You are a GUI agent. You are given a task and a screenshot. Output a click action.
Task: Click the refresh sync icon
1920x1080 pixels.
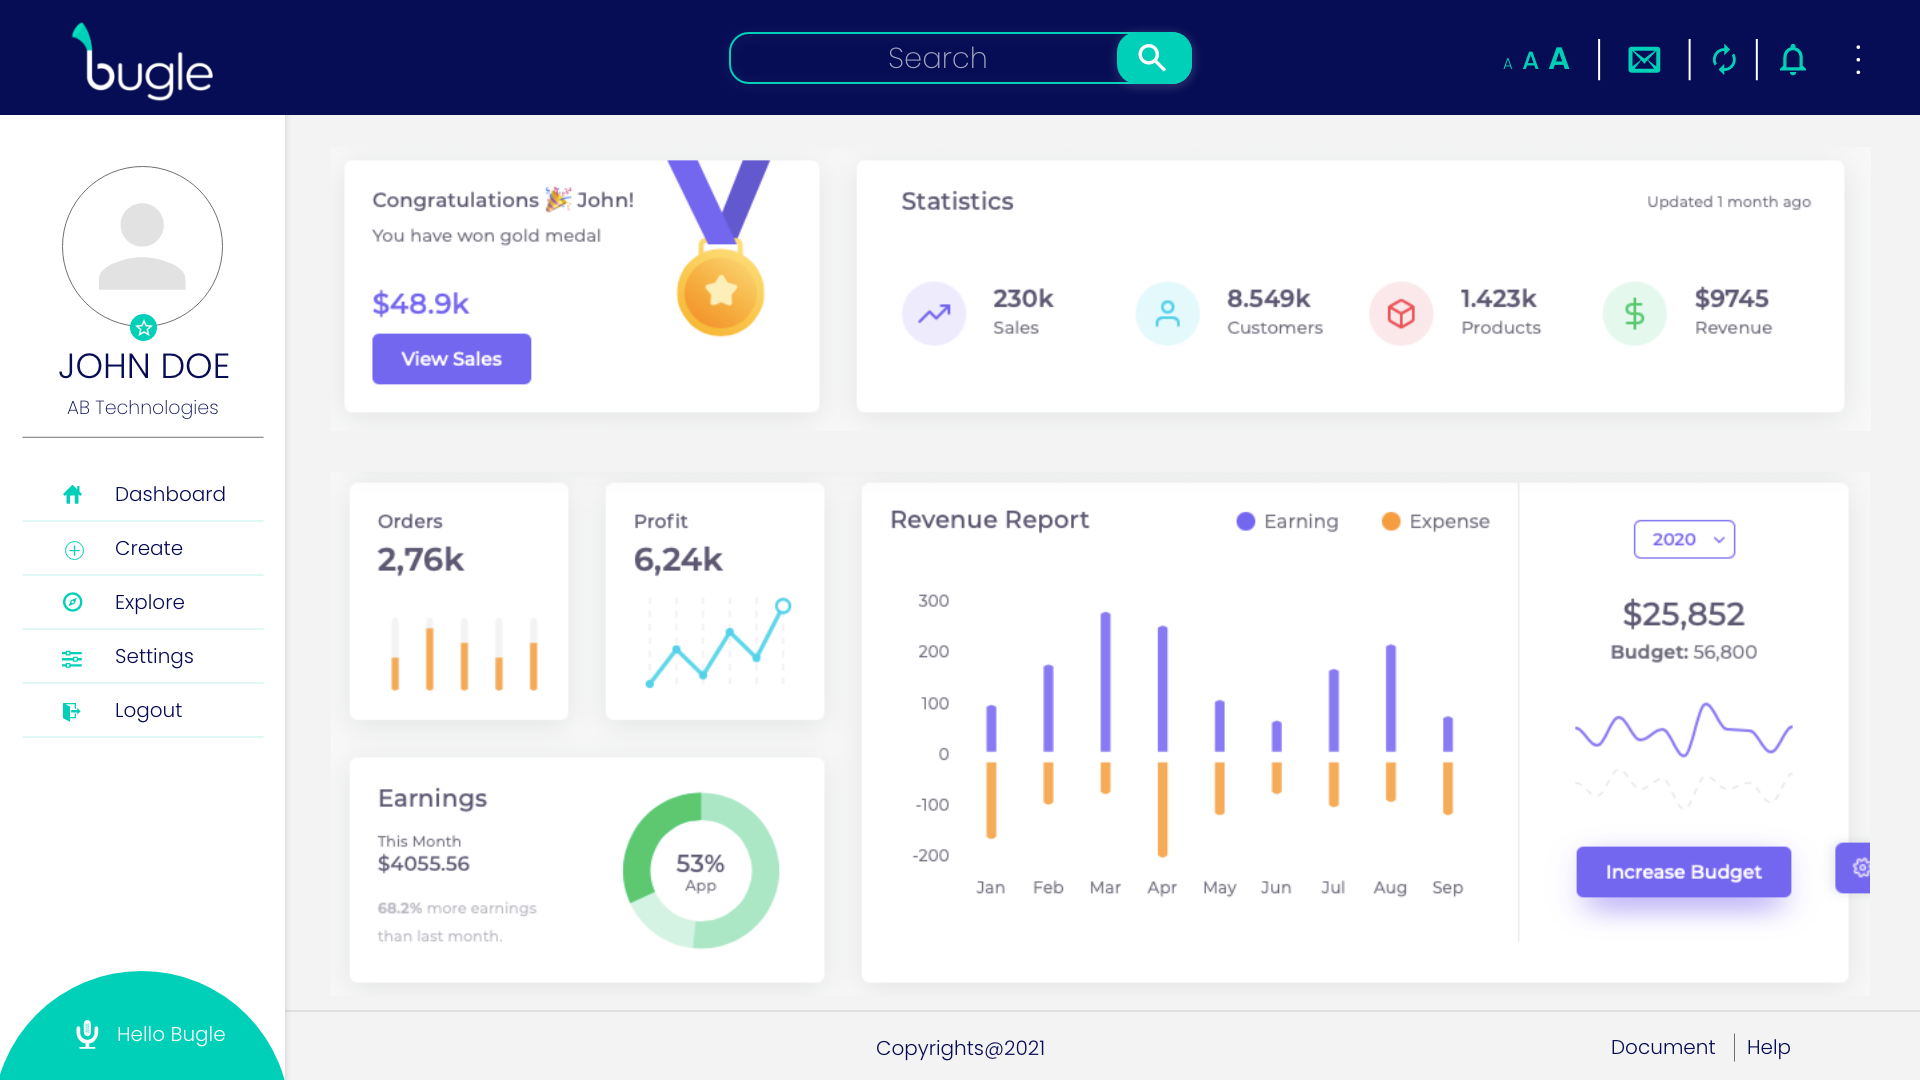[x=1724, y=60]
